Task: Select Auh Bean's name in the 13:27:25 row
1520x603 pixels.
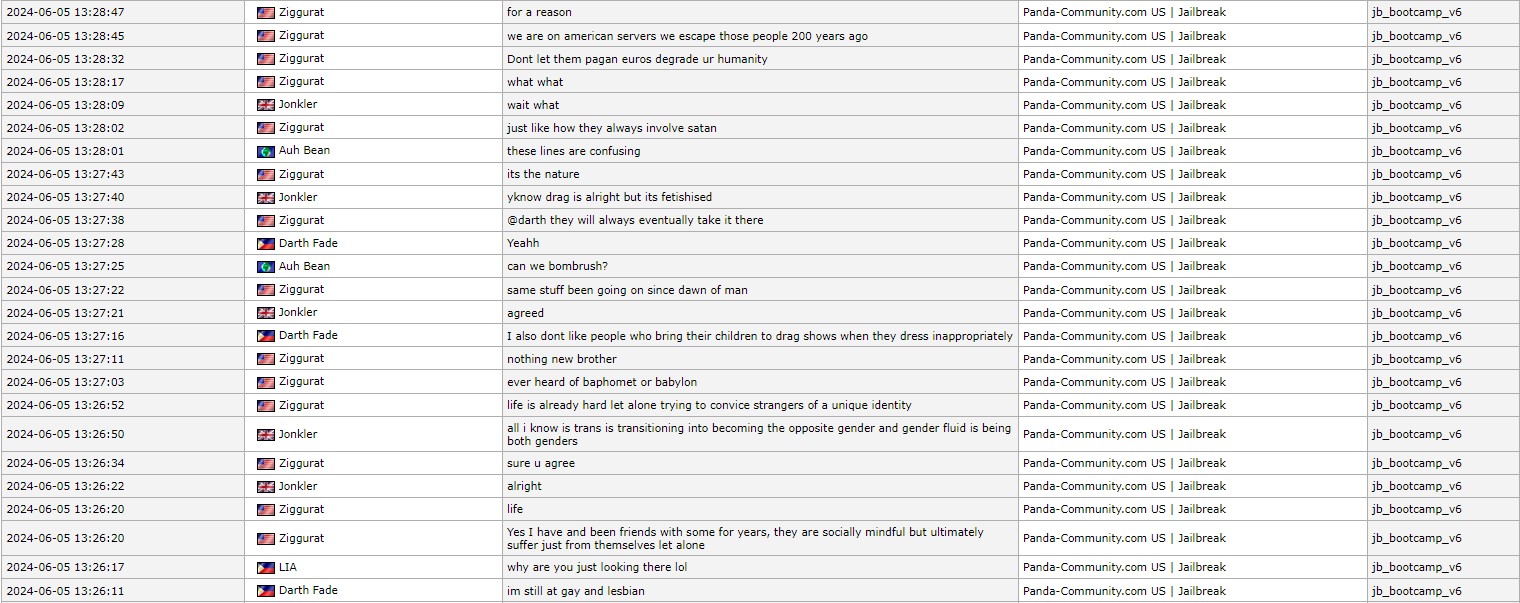Action: [304, 266]
